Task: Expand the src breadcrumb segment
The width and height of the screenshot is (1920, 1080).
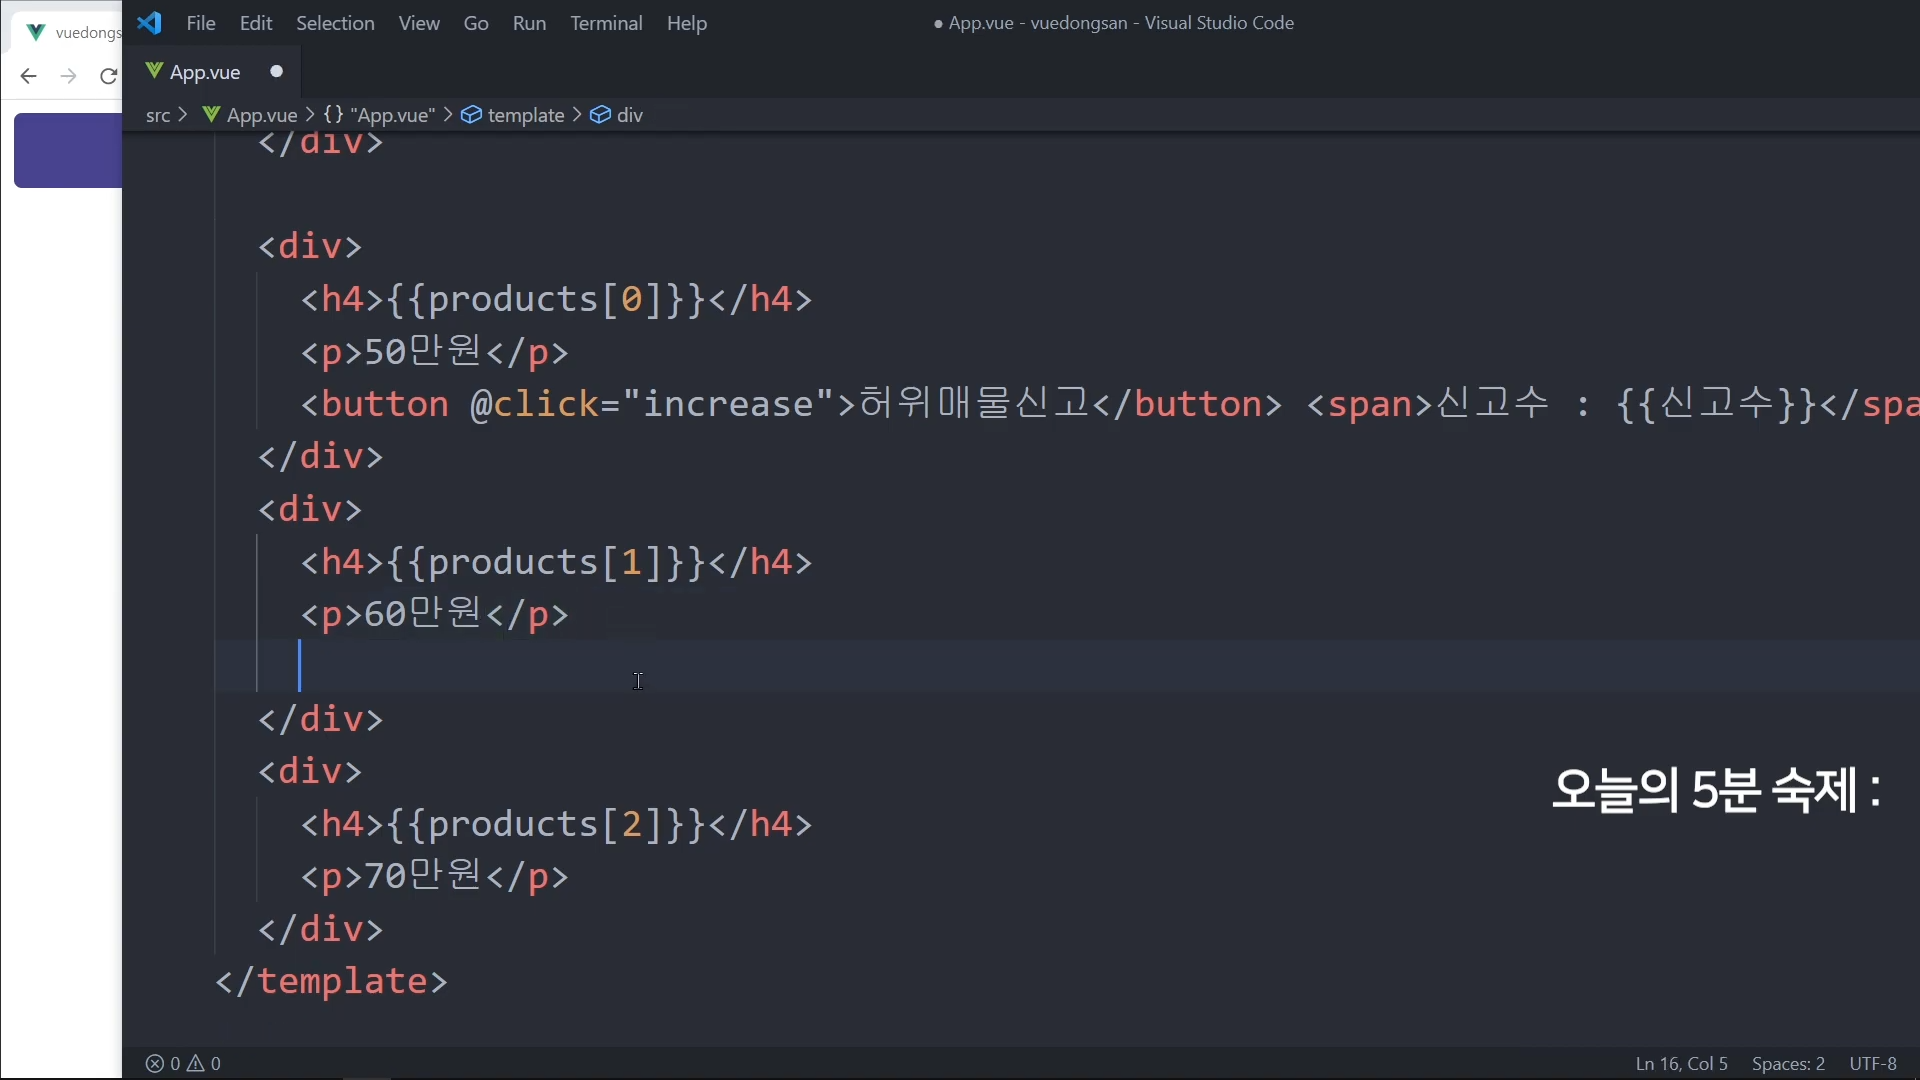Action: pyautogui.click(x=158, y=115)
